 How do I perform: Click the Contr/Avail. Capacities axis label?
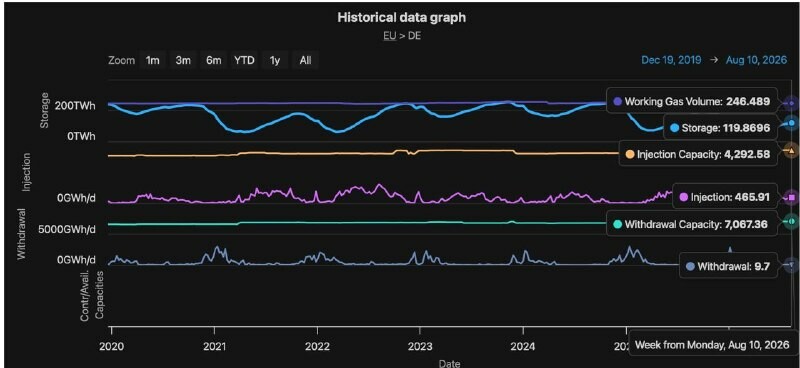tap(92, 296)
